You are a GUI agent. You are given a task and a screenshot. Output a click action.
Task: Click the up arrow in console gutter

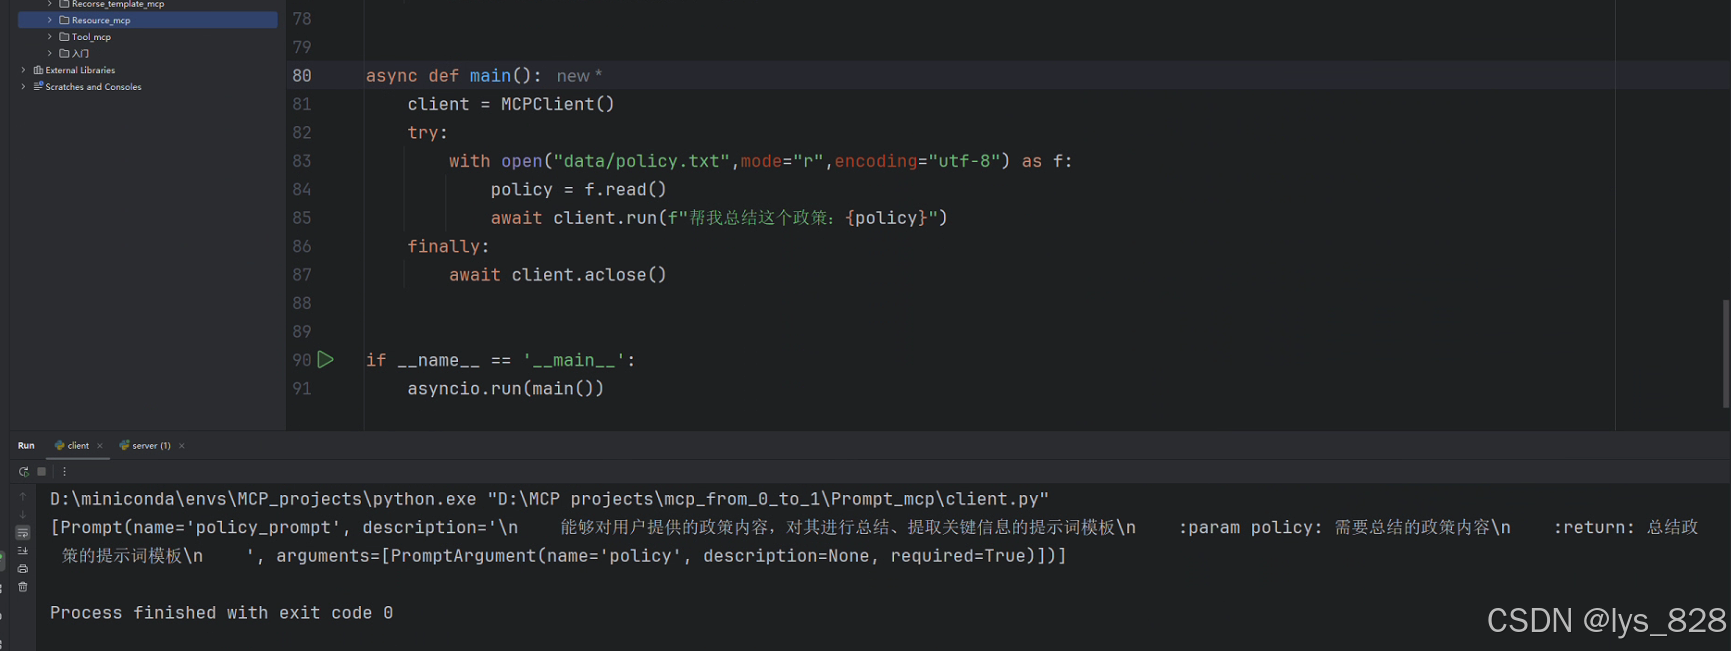tap(23, 496)
